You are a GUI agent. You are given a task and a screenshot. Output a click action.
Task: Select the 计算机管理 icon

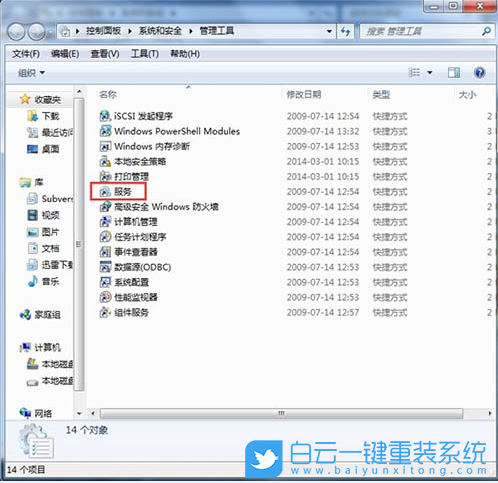(105, 222)
